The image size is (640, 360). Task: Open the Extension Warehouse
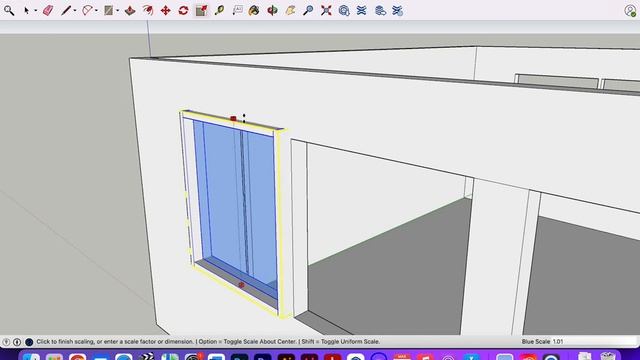pyautogui.click(x=362, y=11)
